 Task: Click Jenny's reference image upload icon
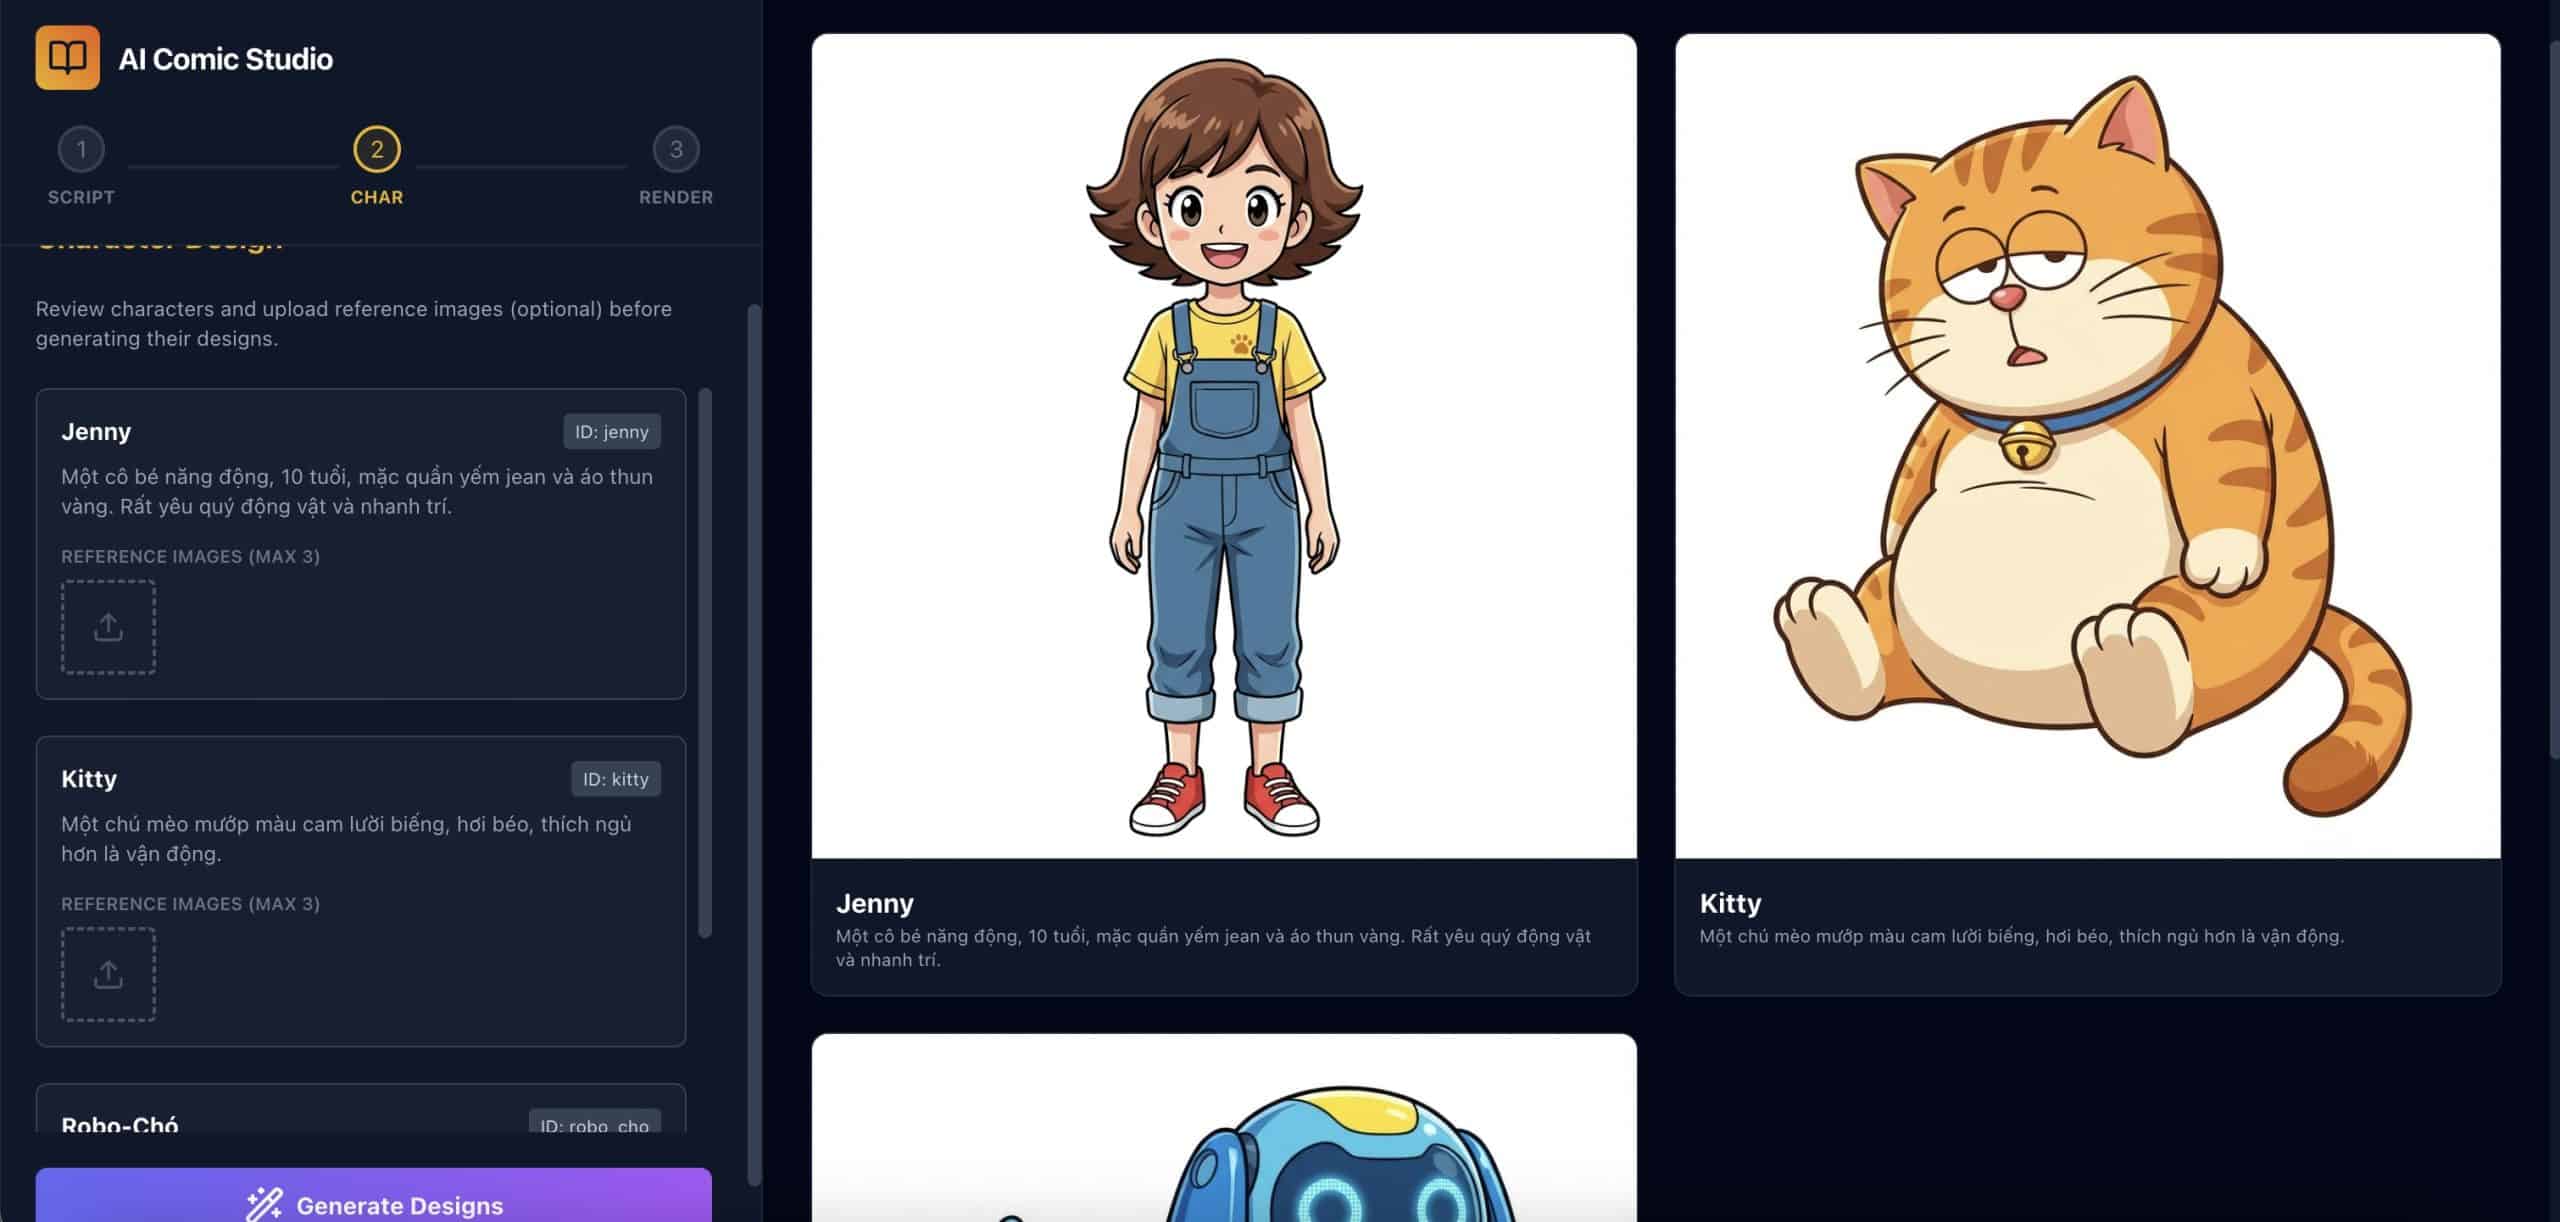(x=108, y=627)
